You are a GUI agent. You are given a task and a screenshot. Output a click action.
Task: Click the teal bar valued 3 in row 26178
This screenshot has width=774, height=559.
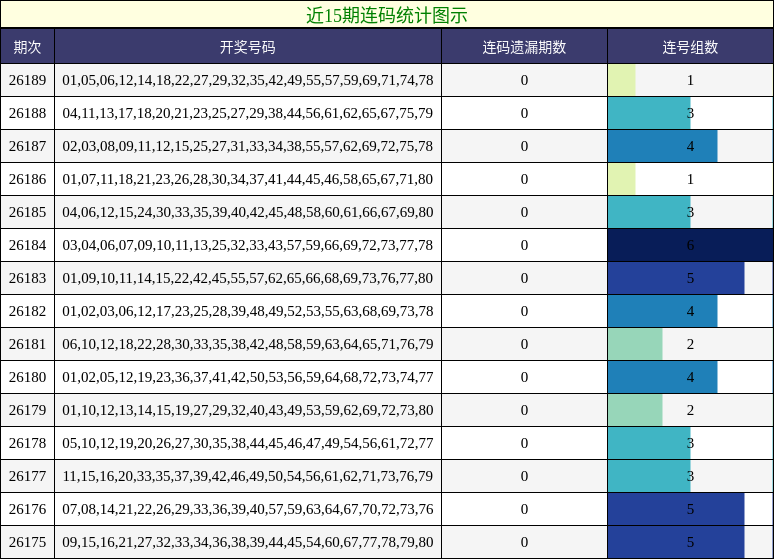point(649,443)
